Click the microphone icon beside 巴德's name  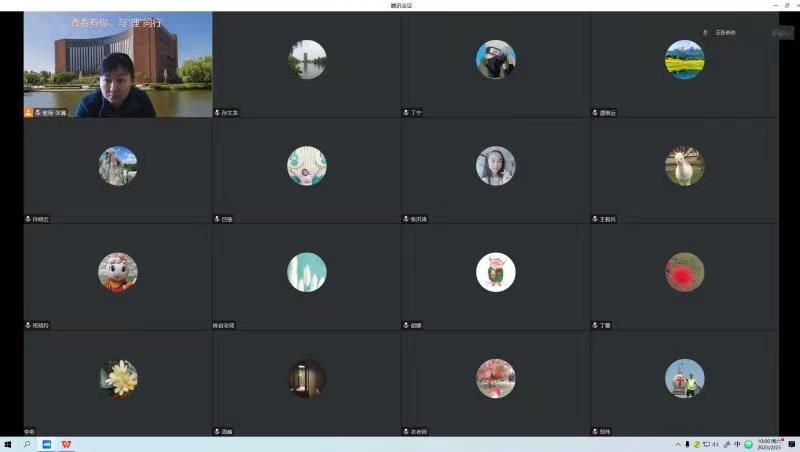pyautogui.click(x=217, y=219)
